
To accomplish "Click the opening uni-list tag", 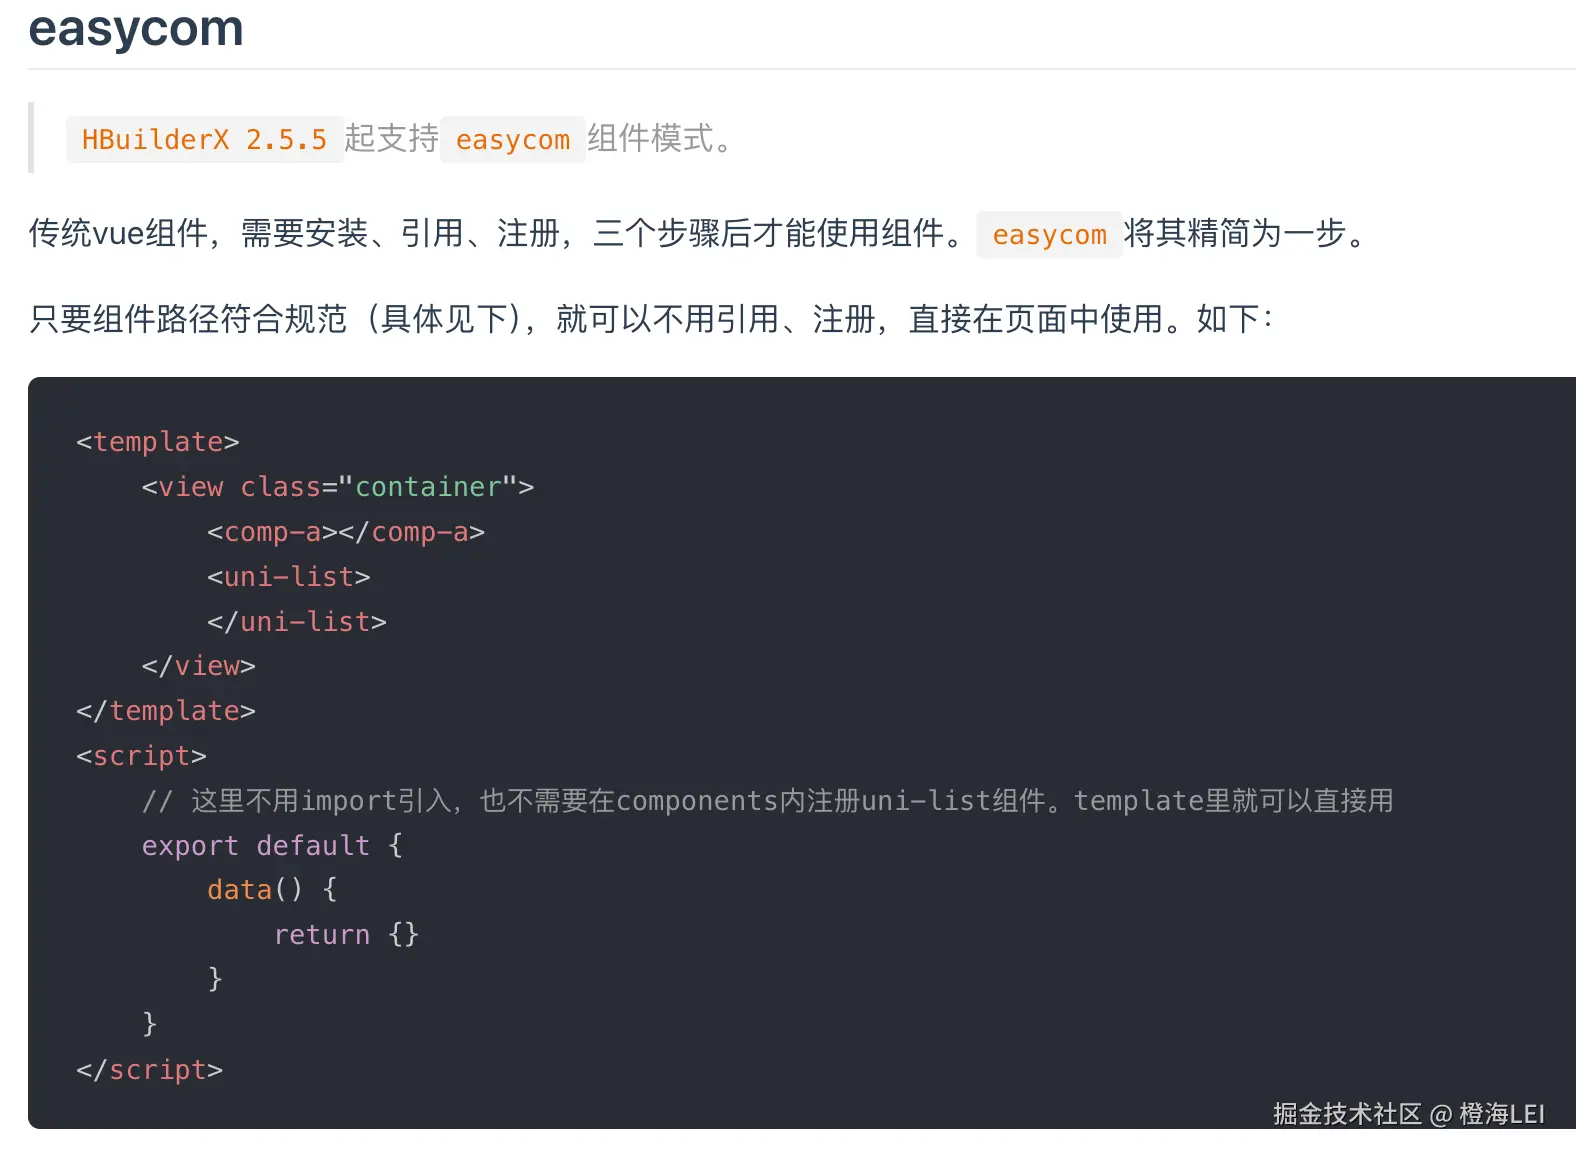I will coord(289,577).
